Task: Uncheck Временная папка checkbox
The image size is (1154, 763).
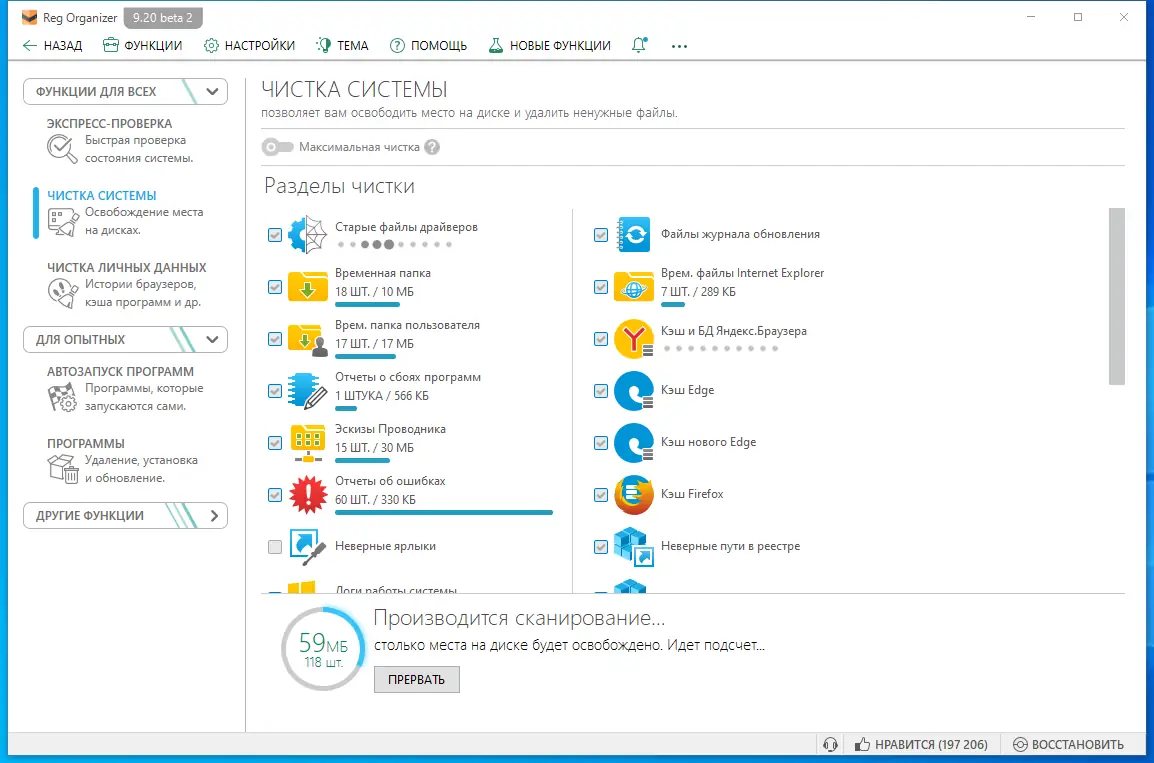Action: (x=275, y=287)
